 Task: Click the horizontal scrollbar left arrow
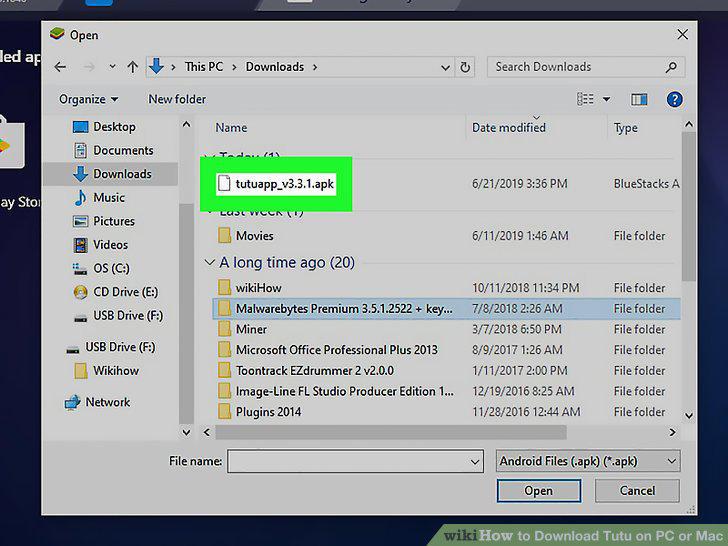207,433
